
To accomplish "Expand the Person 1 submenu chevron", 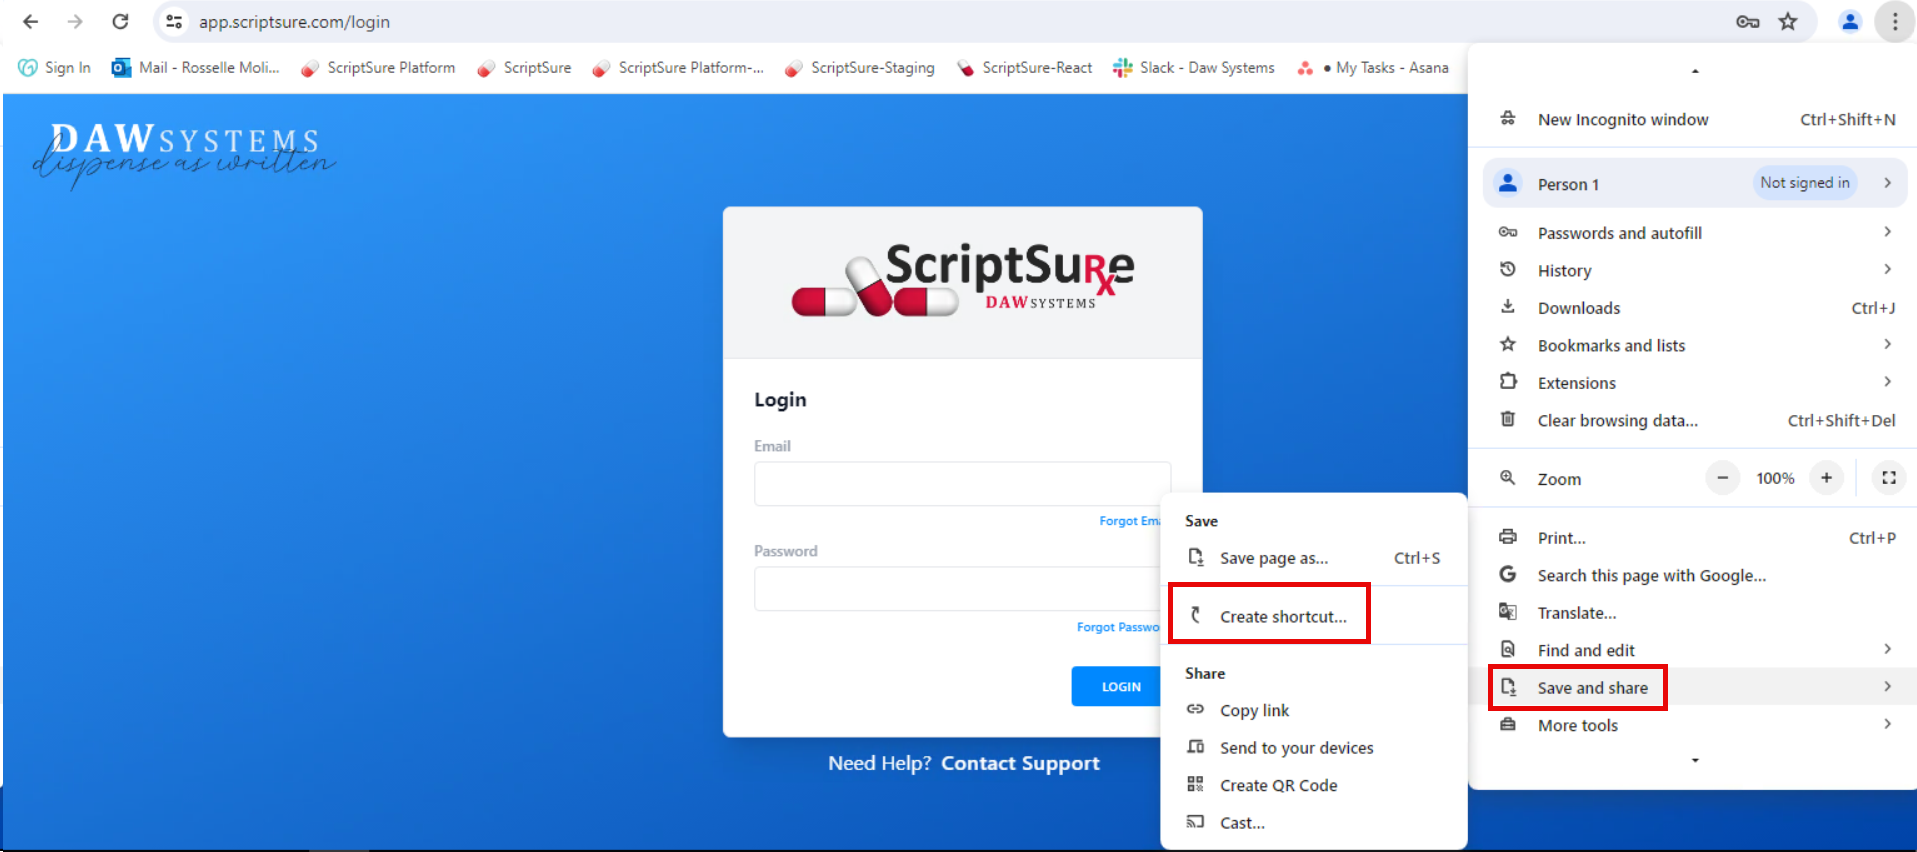I will 1887,183.
